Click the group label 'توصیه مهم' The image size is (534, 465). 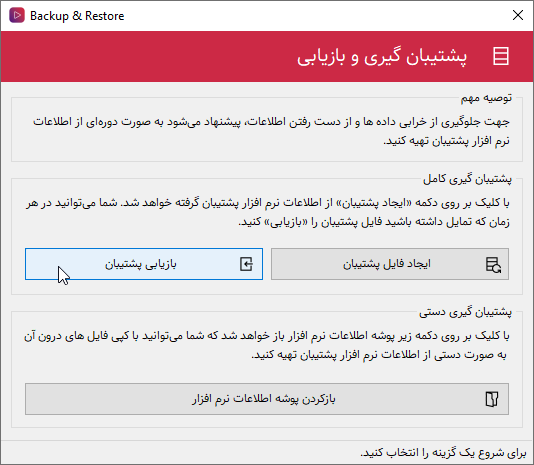click(x=486, y=98)
